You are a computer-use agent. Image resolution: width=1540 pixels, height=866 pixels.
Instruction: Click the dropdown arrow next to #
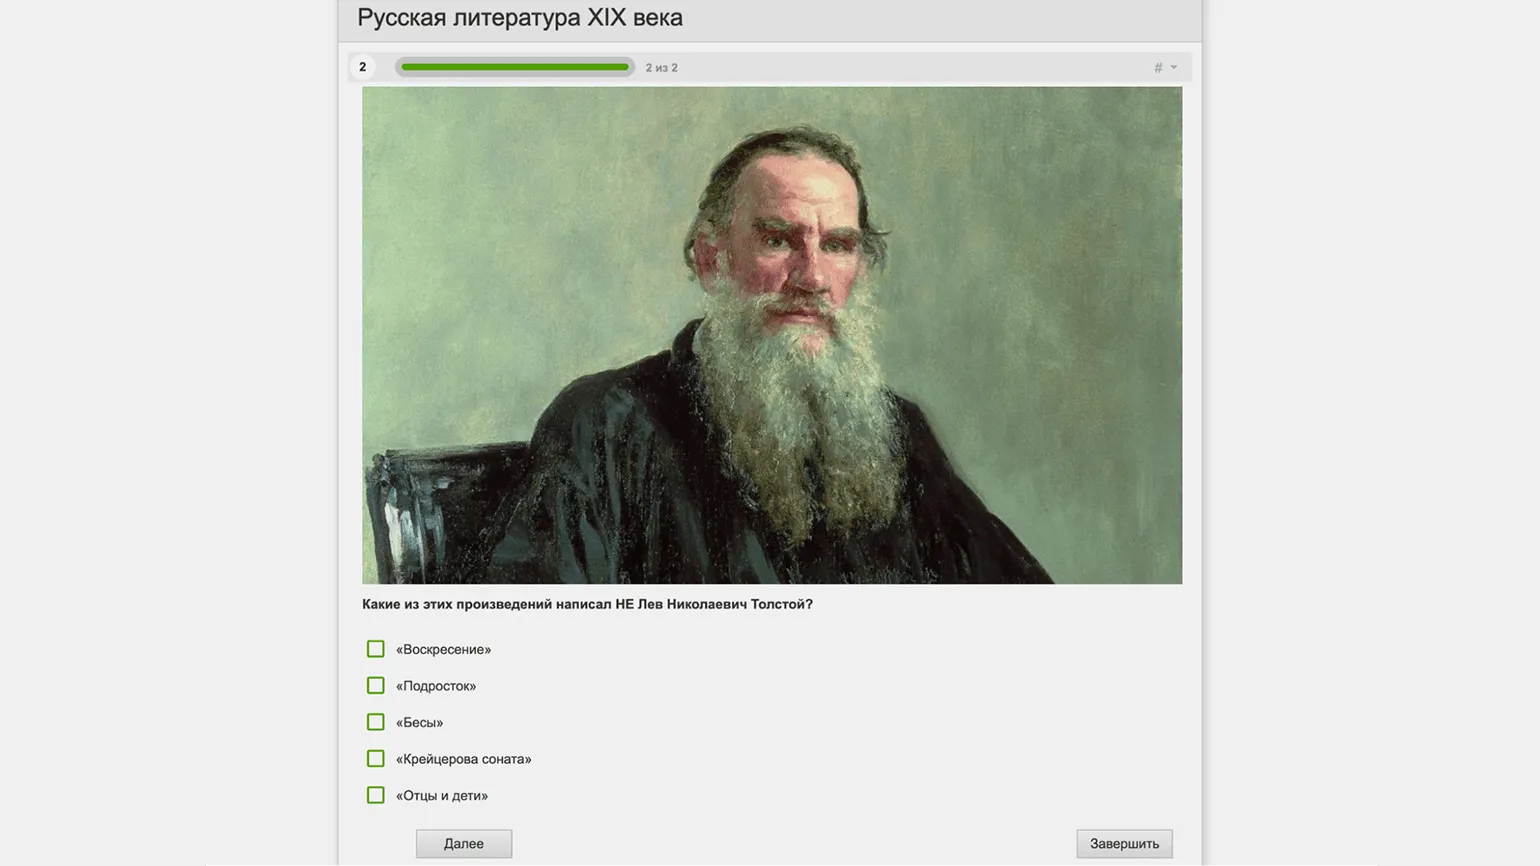point(1174,68)
